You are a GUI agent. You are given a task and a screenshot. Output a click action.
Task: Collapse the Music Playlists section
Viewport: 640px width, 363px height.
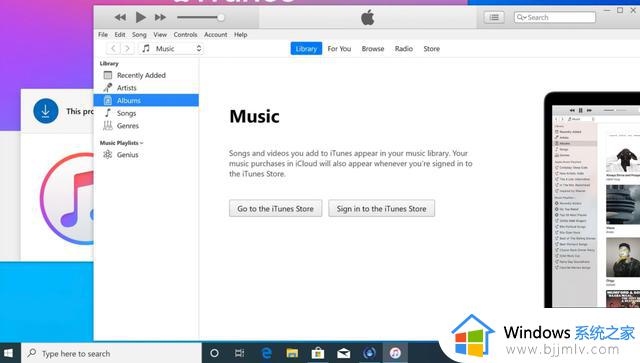(121, 143)
